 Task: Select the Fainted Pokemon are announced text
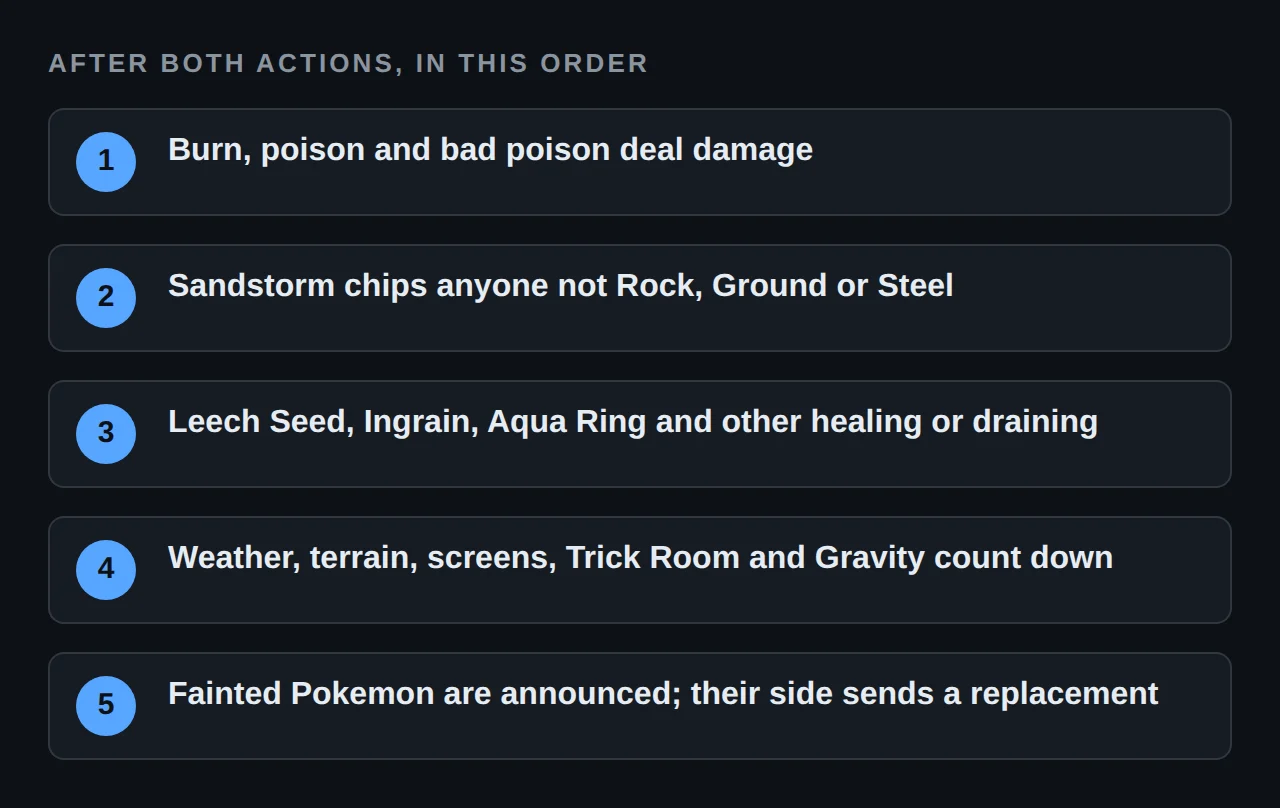coord(663,694)
